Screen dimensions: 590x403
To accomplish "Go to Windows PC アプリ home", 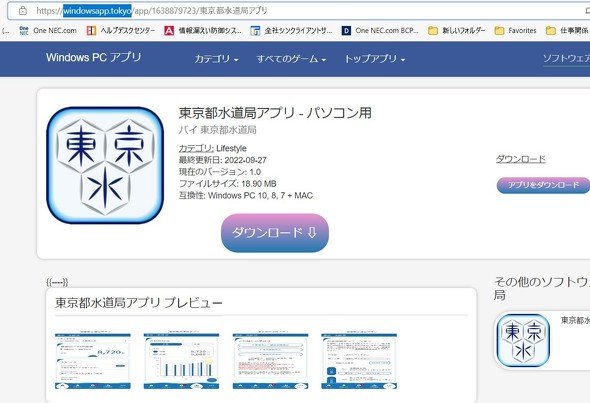I will 94,57.
